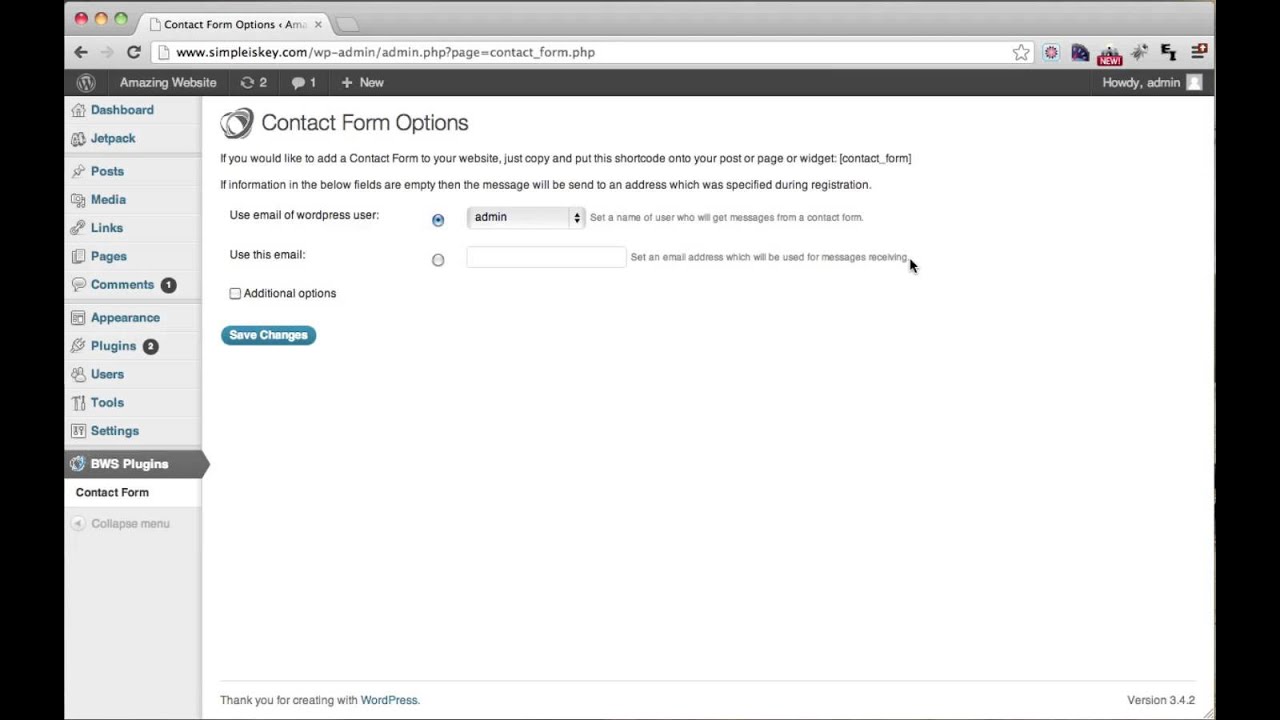The width and height of the screenshot is (1280, 720).
Task: Click the Save Changes button
Action: tap(268, 335)
